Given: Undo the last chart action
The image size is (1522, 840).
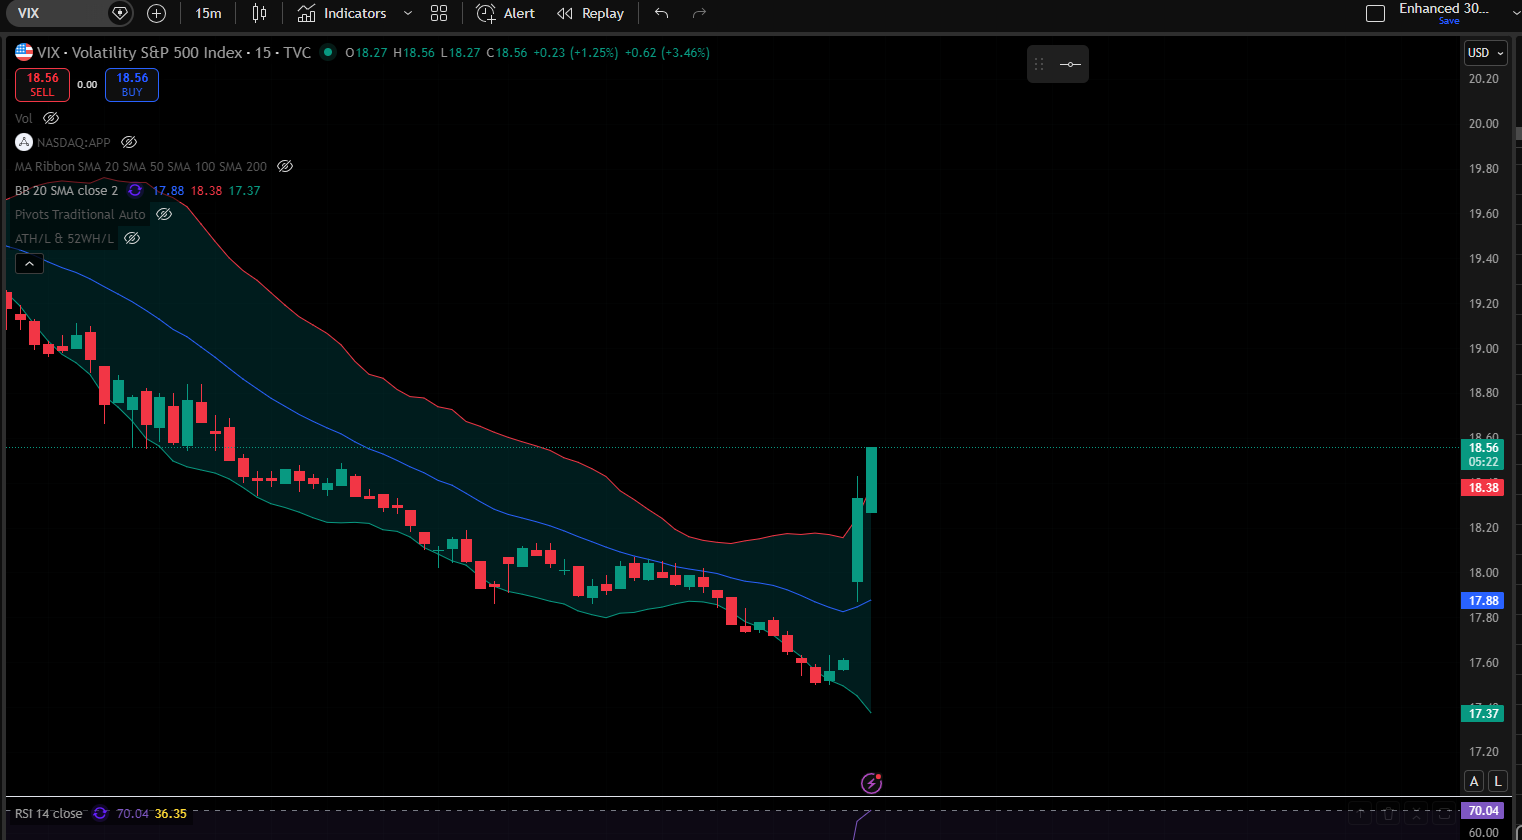Looking at the screenshot, I should pyautogui.click(x=661, y=13).
